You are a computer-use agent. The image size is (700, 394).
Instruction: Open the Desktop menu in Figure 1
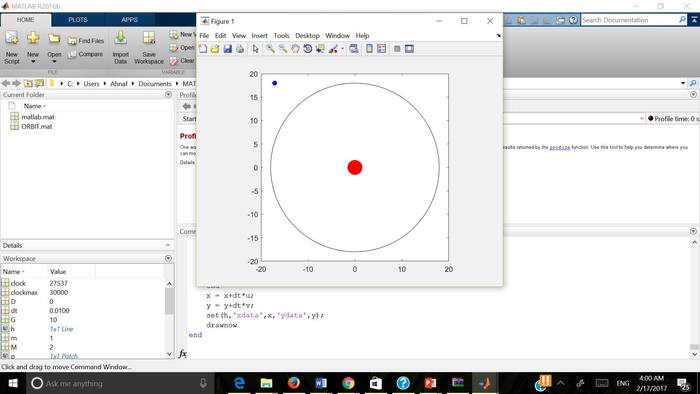[x=307, y=36]
